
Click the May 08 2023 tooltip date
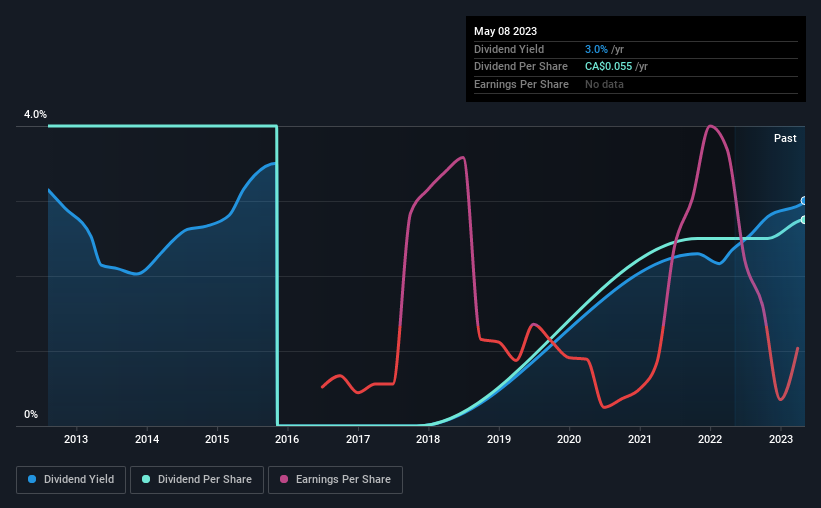[x=505, y=31]
